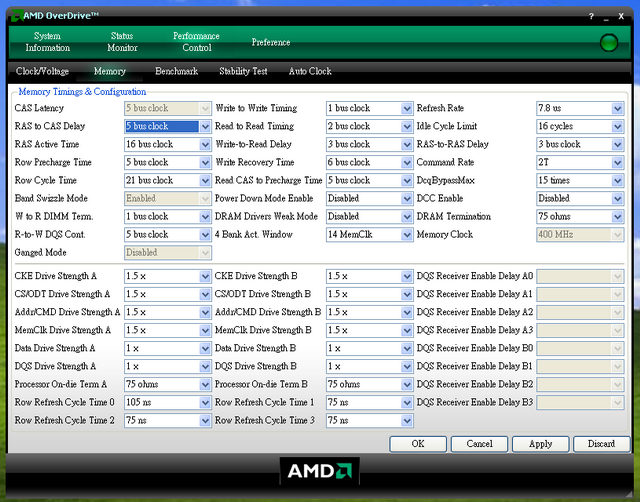Open Performance Control menu

[x=196, y=42]
